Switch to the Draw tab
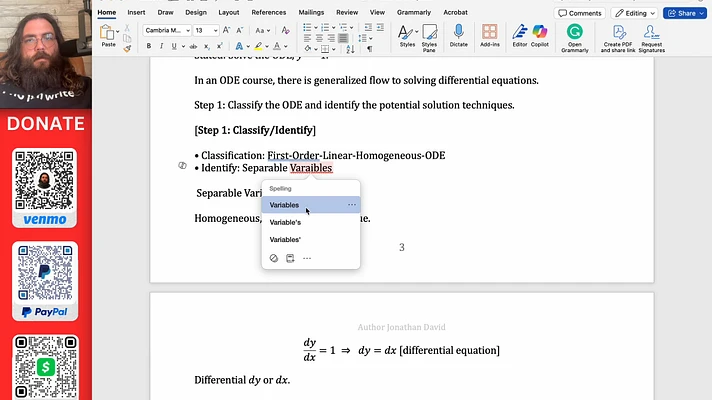The width and height of the screenshot is (712, 400). click(165, 12)
